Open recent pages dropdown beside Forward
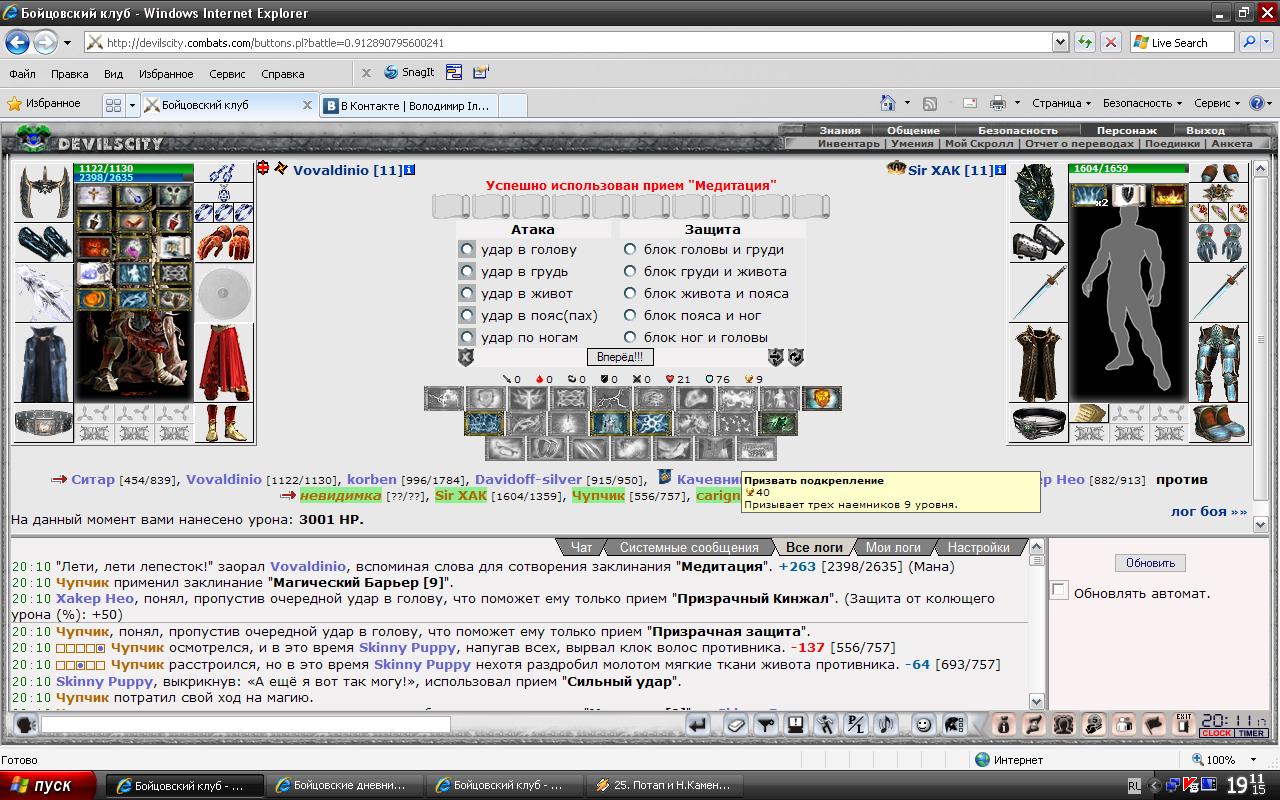Screen dimensions: 1280x800 pyautogui.click(x=67, y=43)
